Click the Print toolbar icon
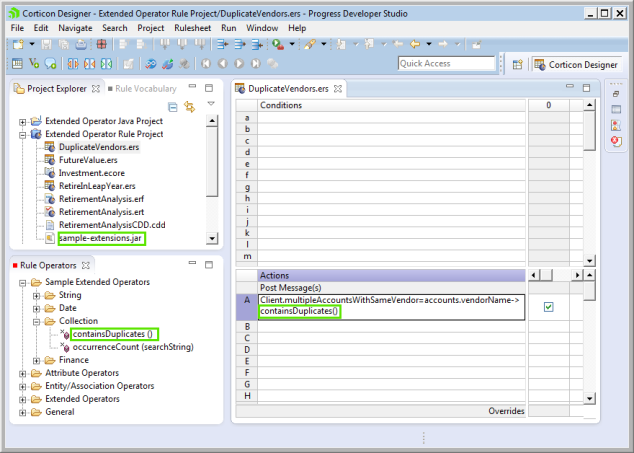Image resolution: width=634 pixels, height=453 pixels. (81, 44)
